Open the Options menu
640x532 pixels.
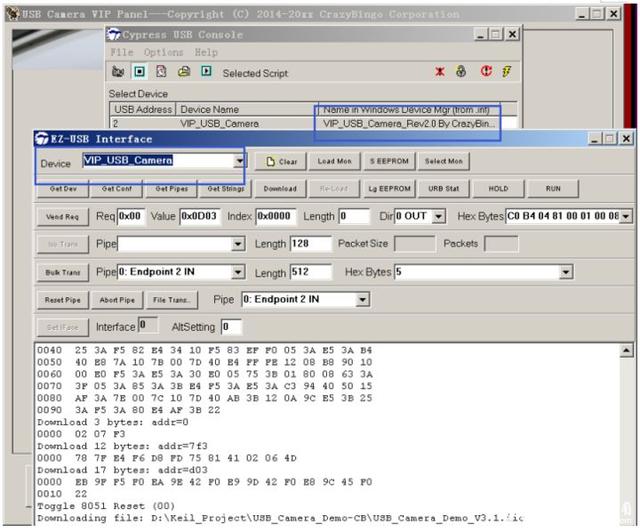coord(163,52)
